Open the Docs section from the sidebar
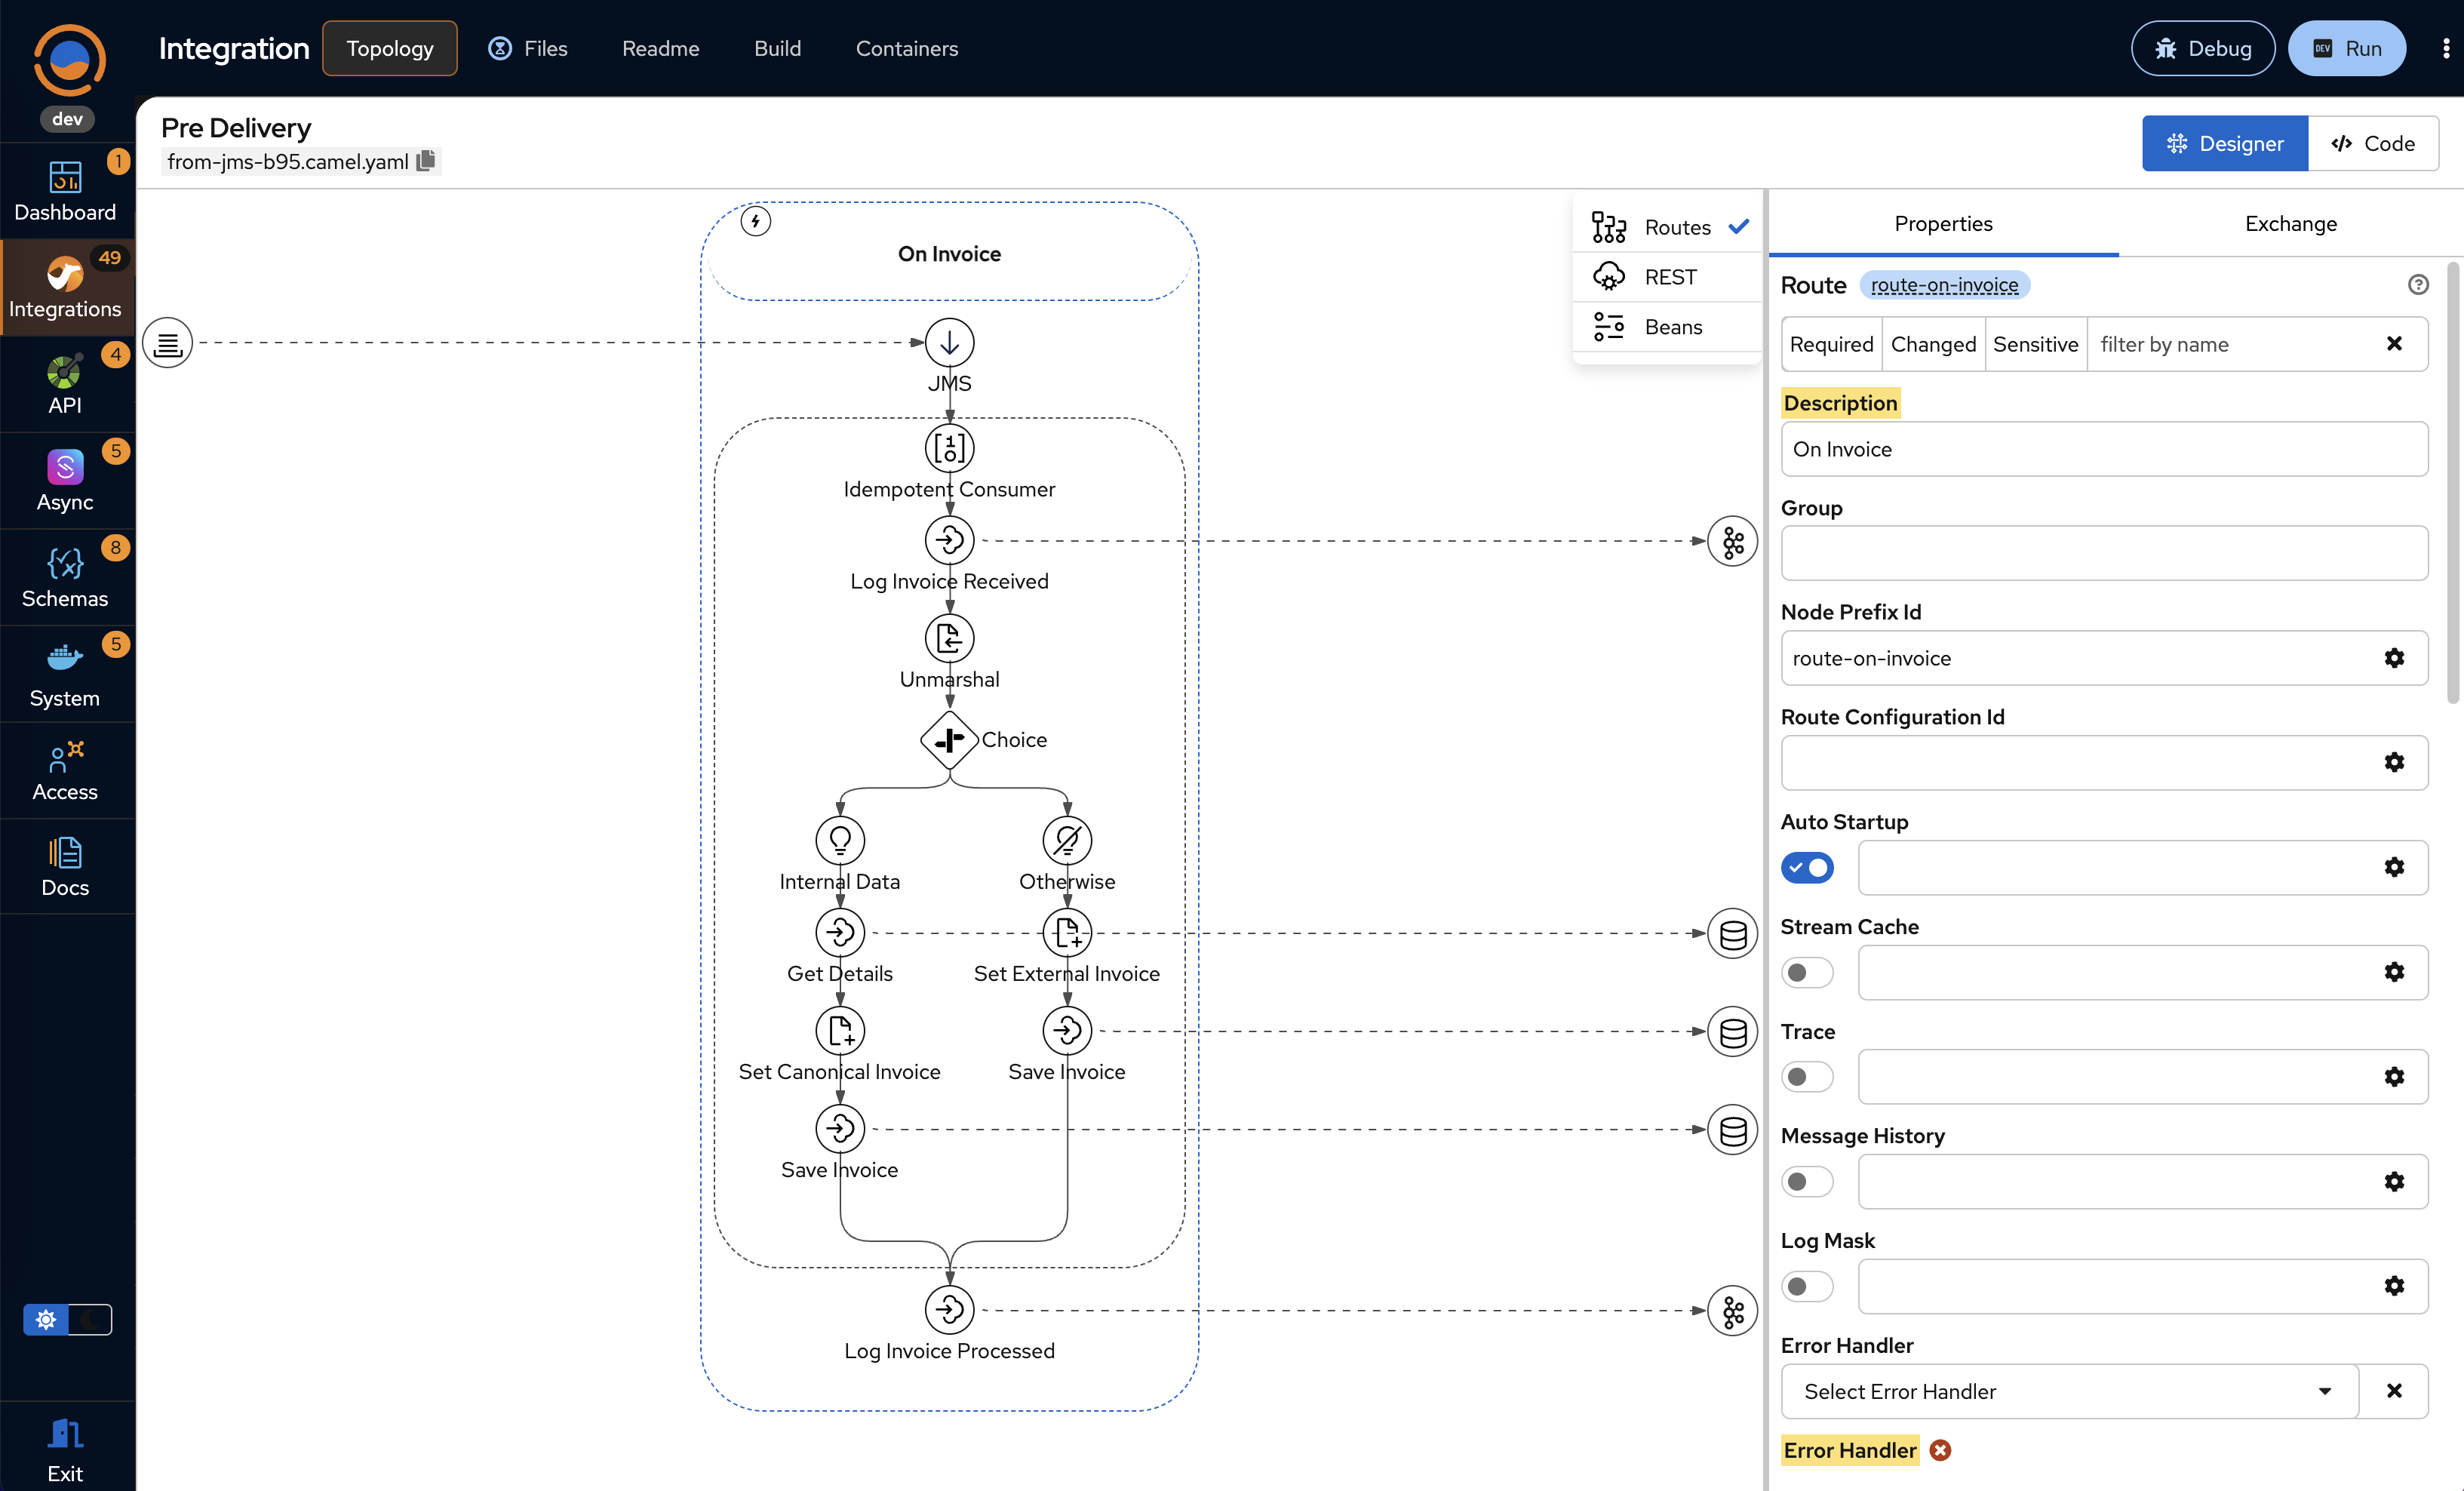 tap(65, 864)
